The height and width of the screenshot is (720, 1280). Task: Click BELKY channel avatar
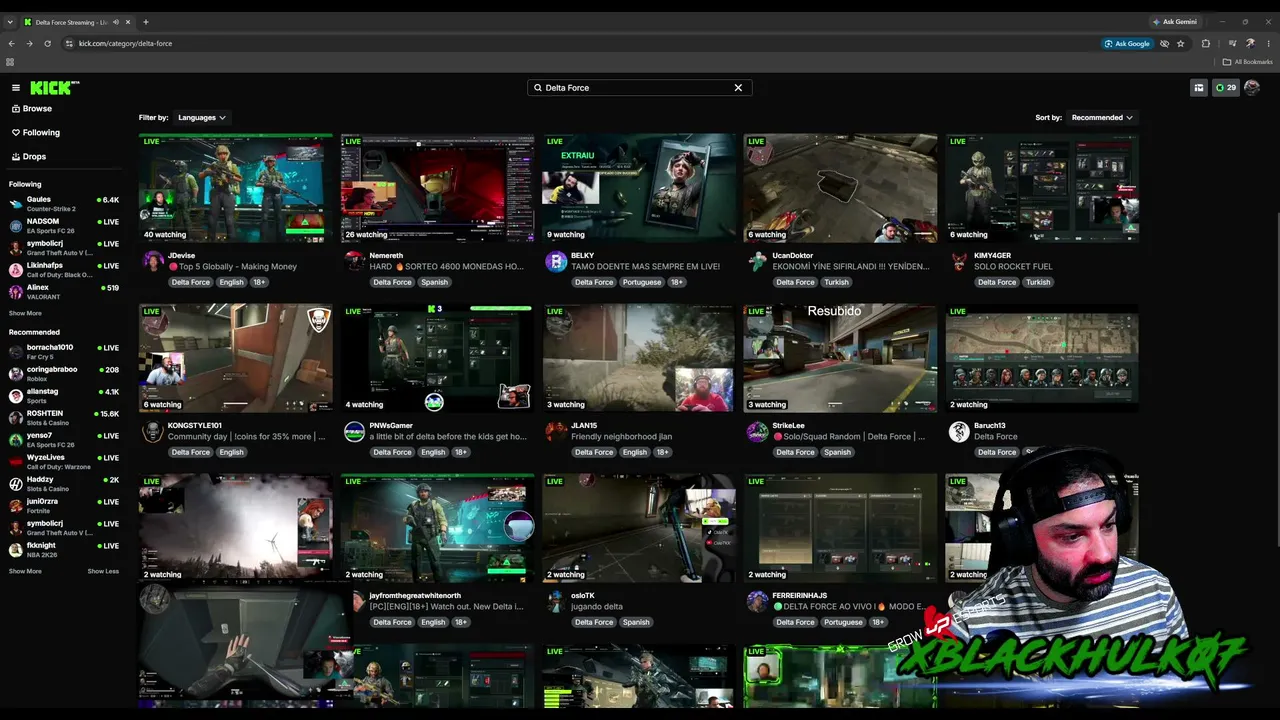click(556, 262)
